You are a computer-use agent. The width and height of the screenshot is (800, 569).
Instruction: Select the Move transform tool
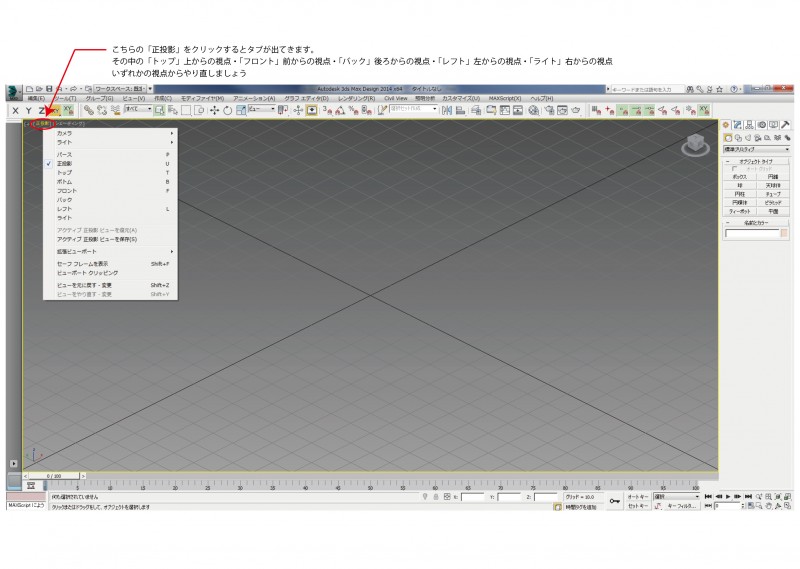click(215, 110)
